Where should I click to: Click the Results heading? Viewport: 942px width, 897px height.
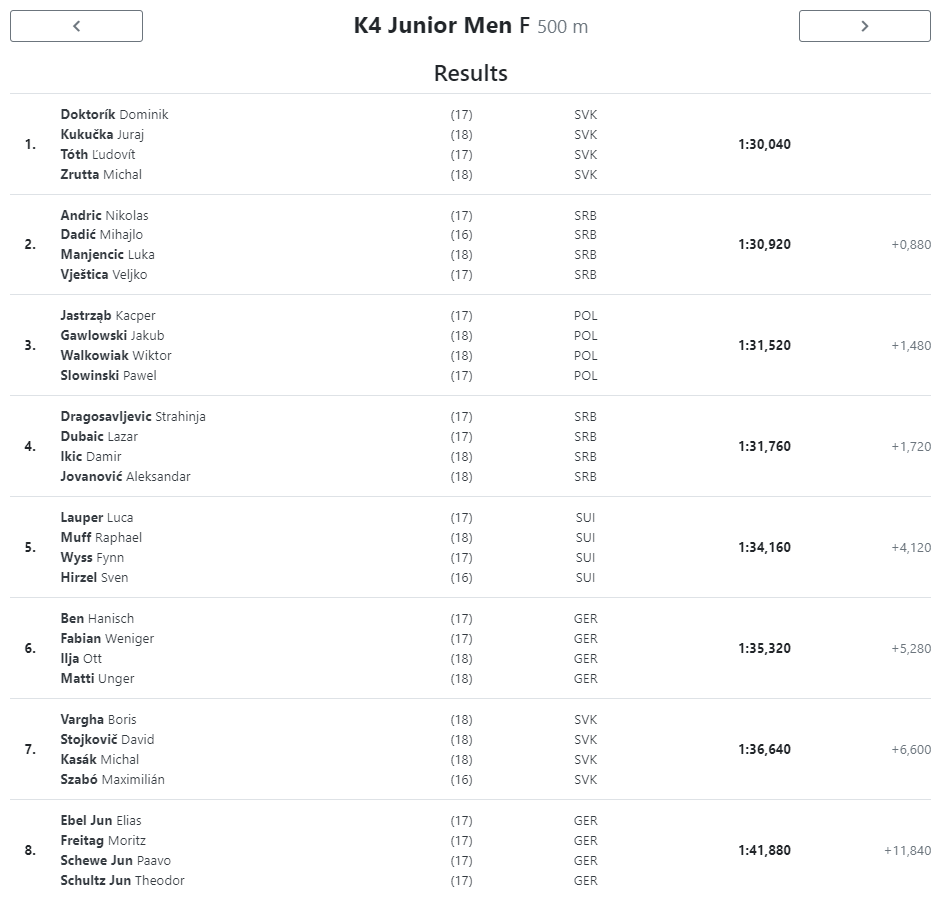coord(471,73)
